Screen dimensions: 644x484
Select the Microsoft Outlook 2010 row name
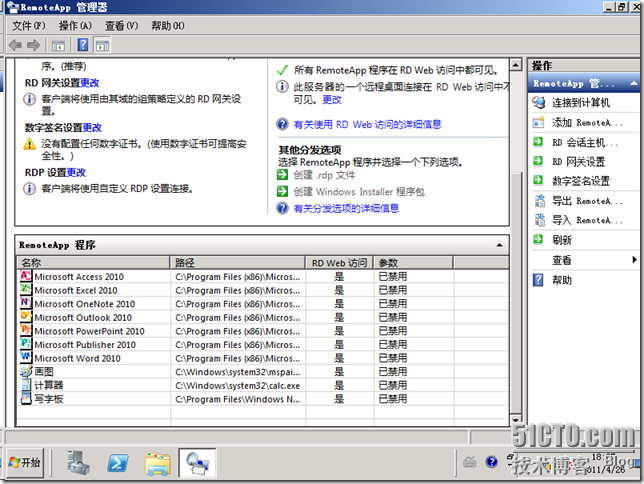tap(83, 318)
